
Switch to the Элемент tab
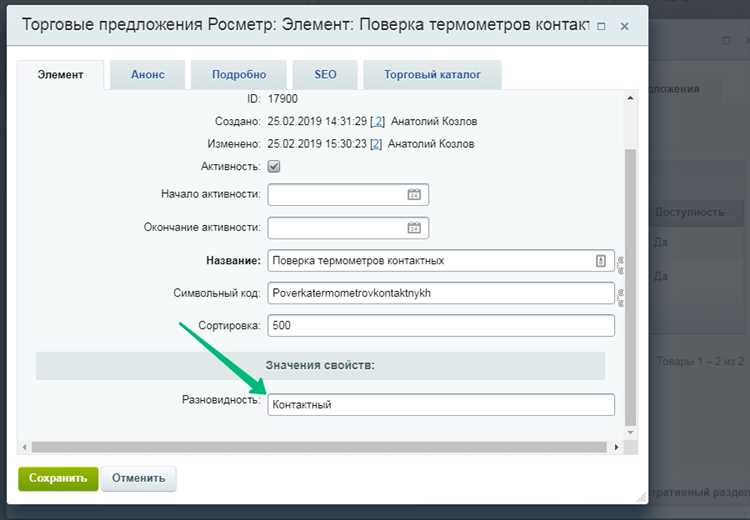point(60,75)
